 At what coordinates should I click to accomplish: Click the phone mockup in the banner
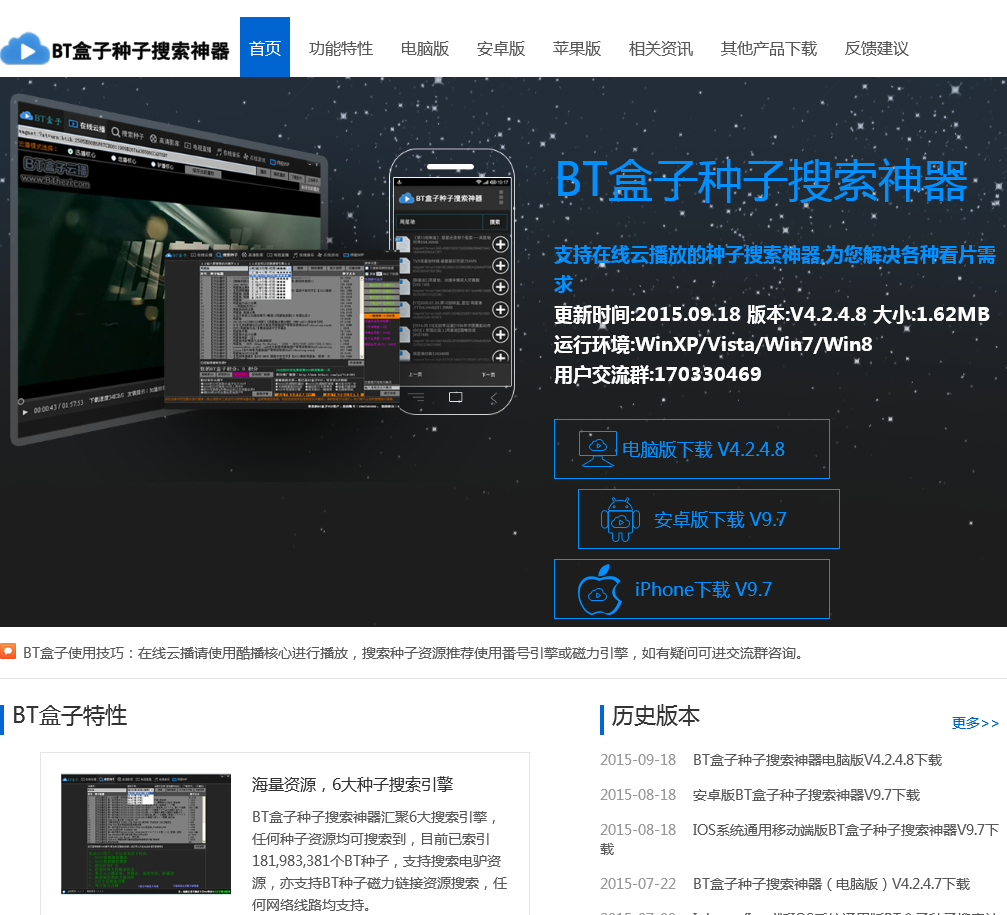click(x=451, y=281)
